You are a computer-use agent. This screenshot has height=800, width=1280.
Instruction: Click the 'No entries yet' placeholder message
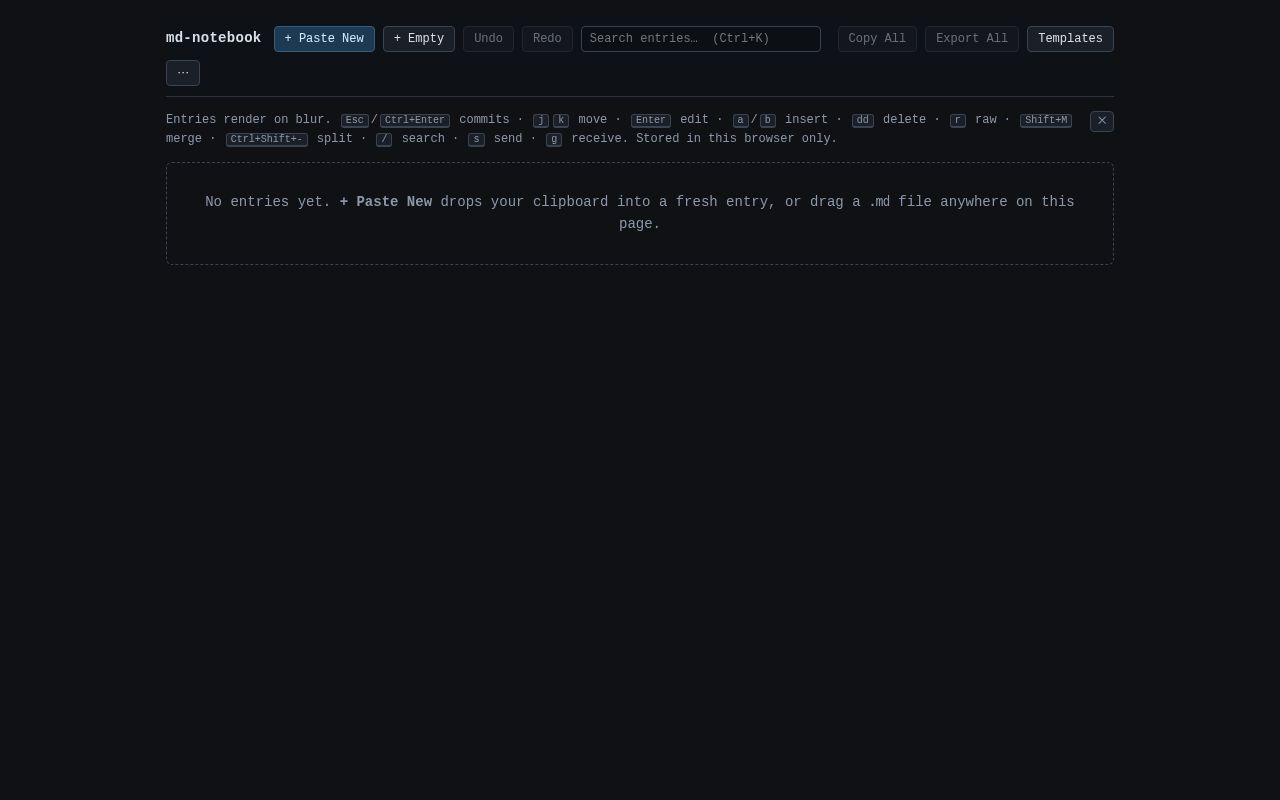[x=640, y=213]
